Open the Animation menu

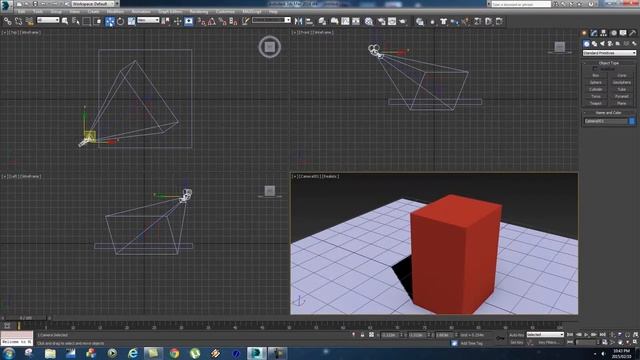point(141,12)
